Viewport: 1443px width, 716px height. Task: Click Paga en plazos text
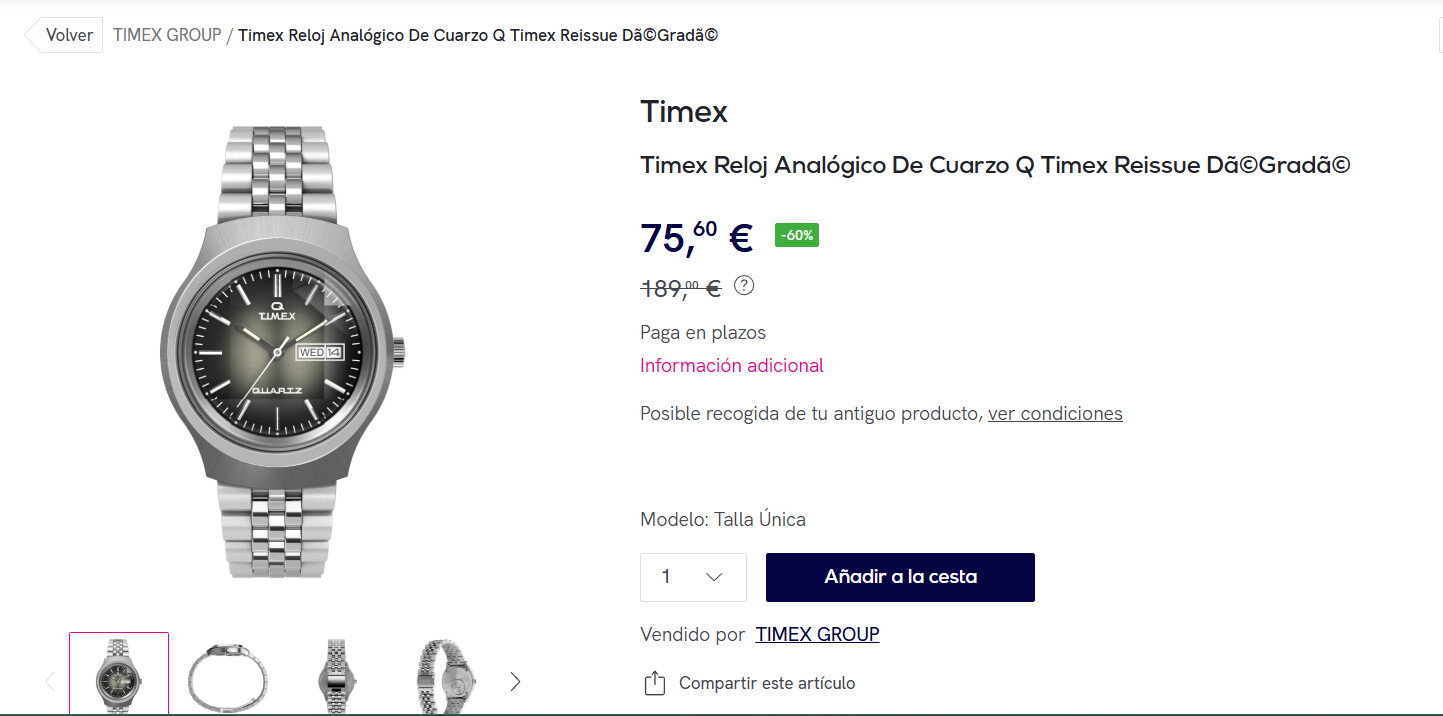click(703, 332)
